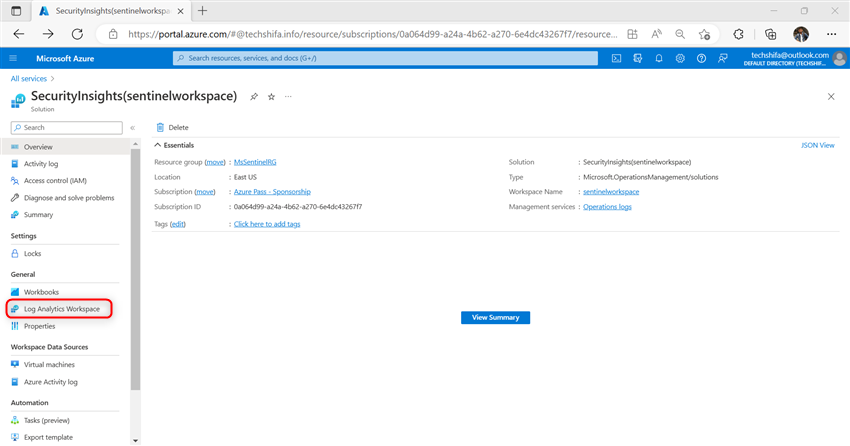Click the left menu Search field
Image resolution: width=850 pixels, height=446 pixels.
click(67, 128)
